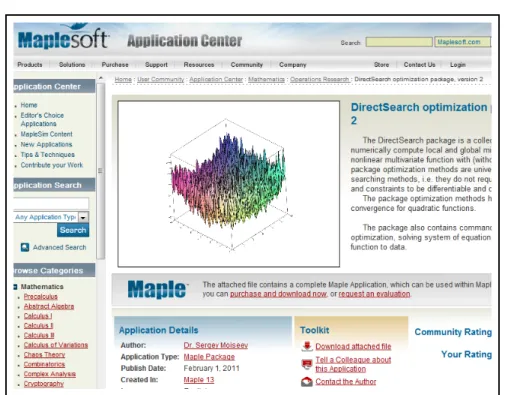The width and height of the screenshot is (511, 395).
Task: Open Contribute your Work link
Action: coord(52,165)
